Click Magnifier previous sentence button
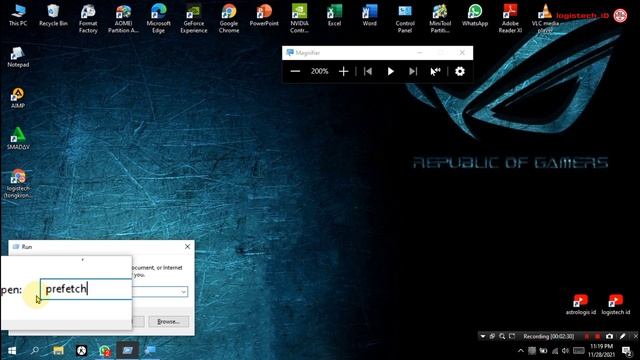The width and height of the screenshot is (640, 360). (x=368, y=71)
